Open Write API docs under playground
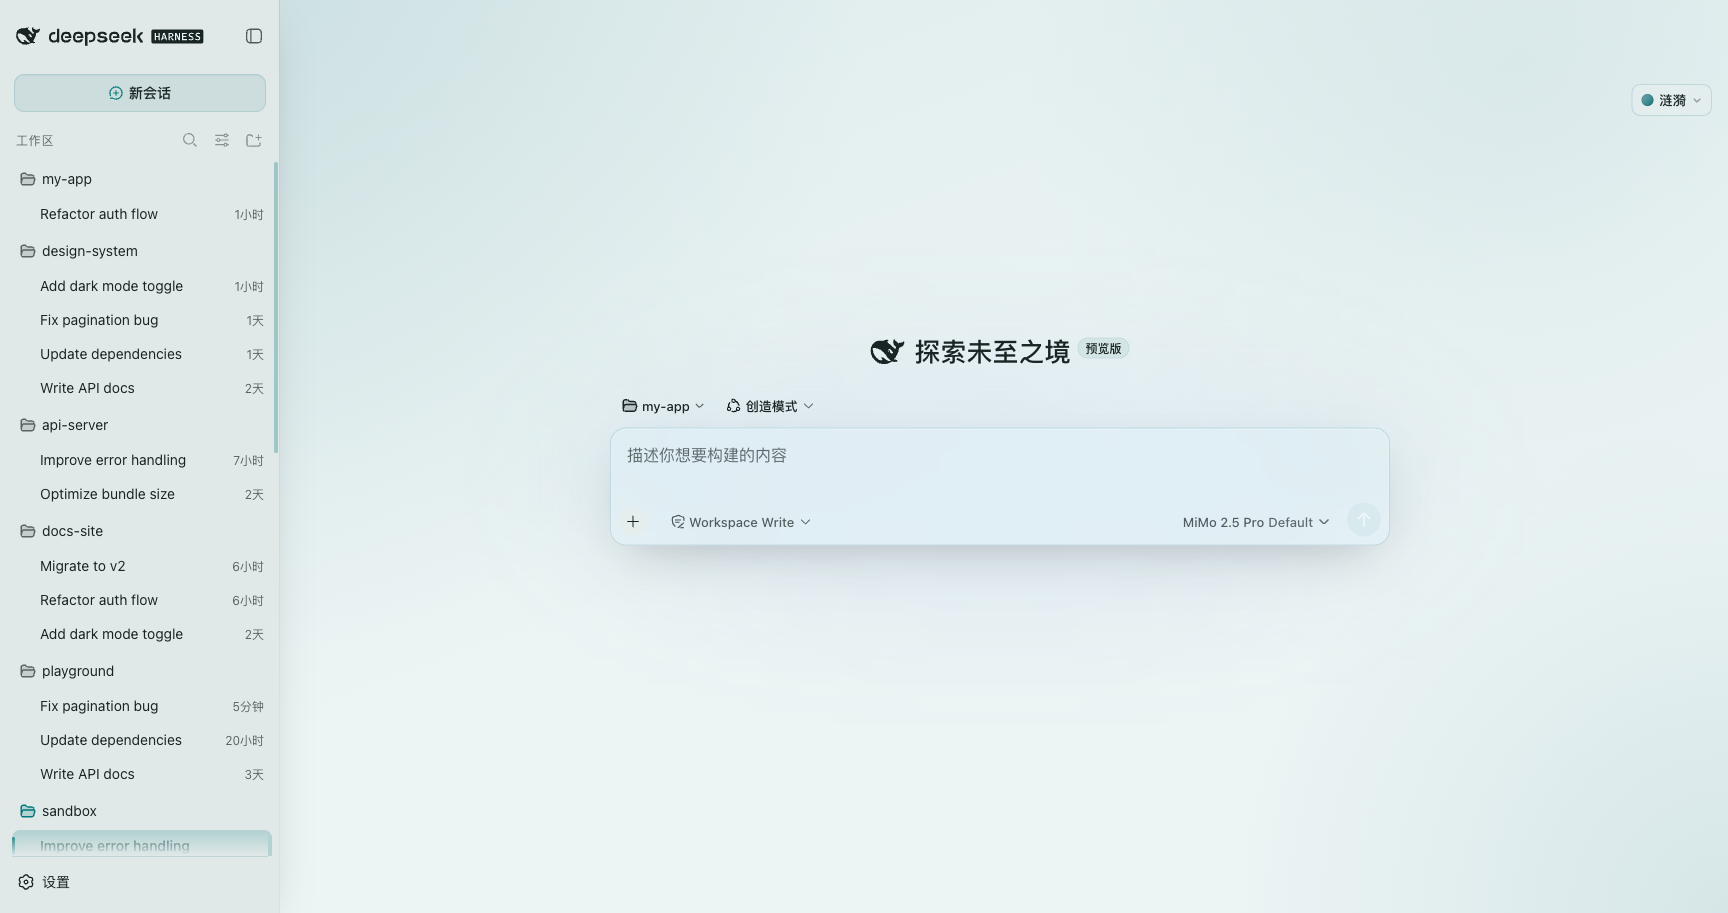The width and height of the screenshot is (1728, 913). [x=140, y=774]
